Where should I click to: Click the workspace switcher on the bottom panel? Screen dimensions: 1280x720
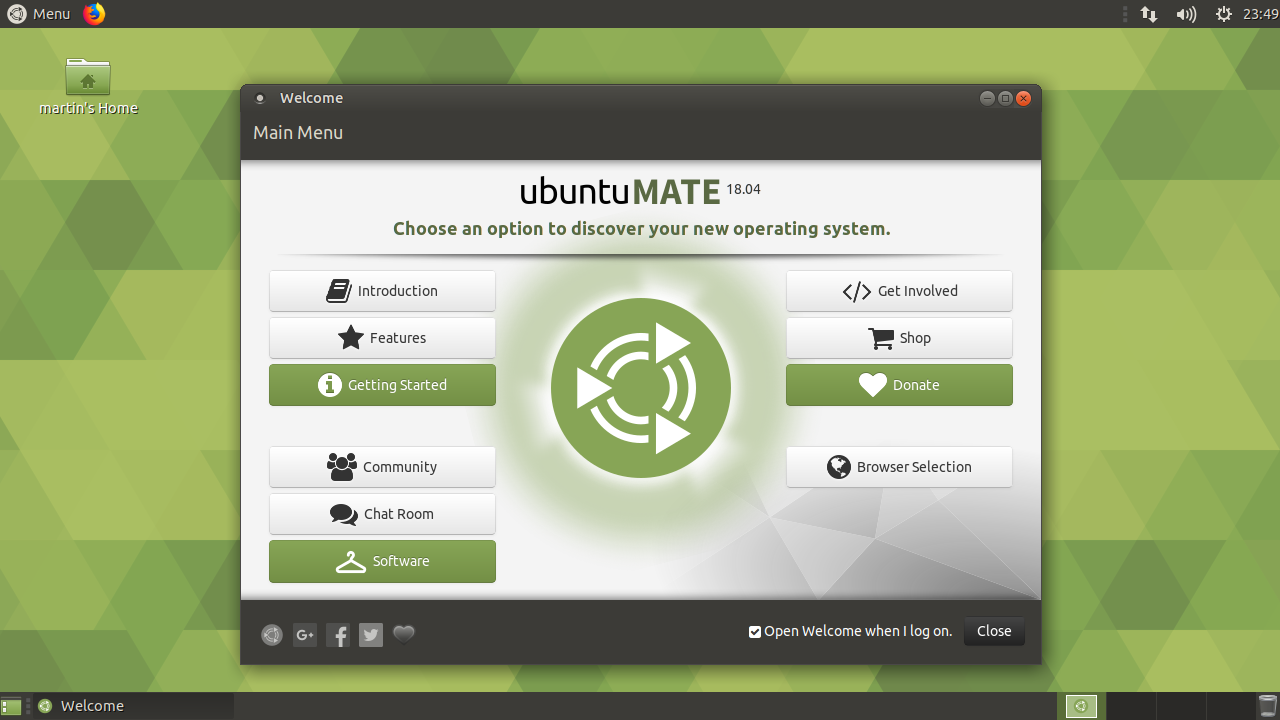coord(1081,706)
